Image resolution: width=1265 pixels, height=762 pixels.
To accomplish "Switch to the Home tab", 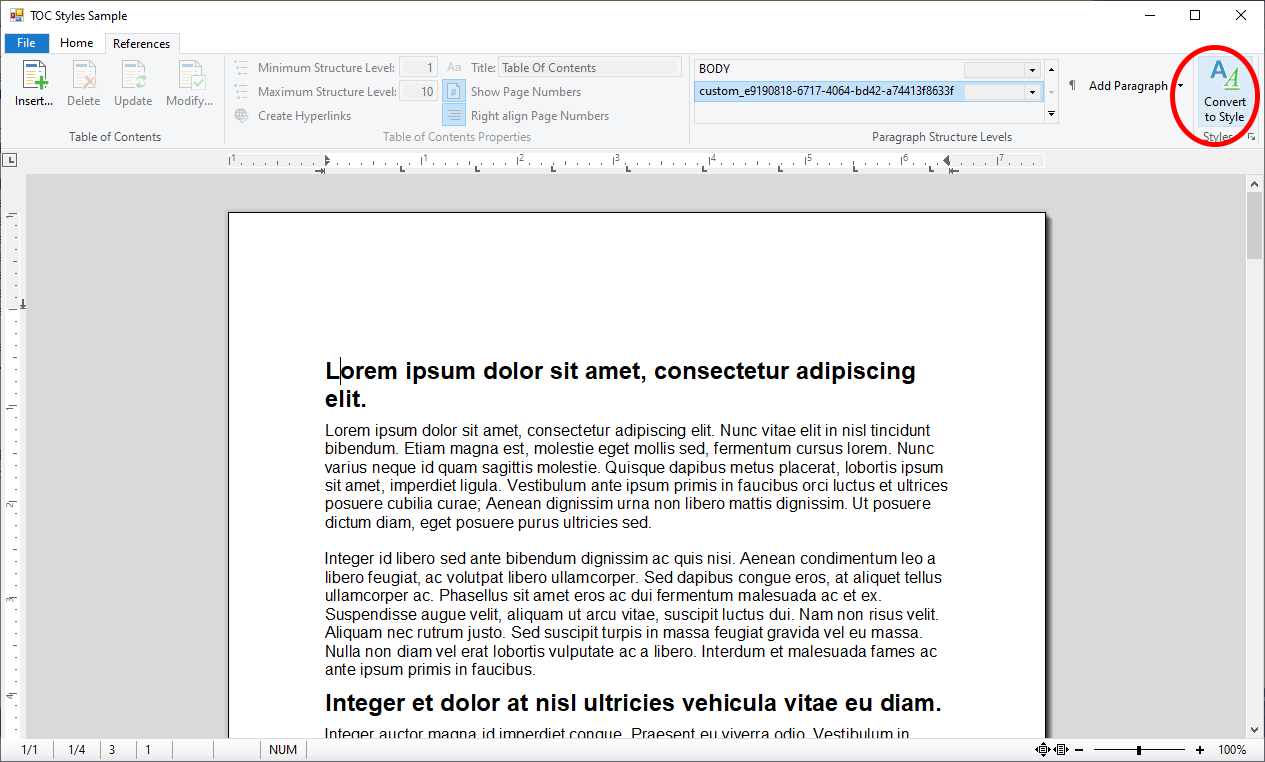I will tap(77, 43).
